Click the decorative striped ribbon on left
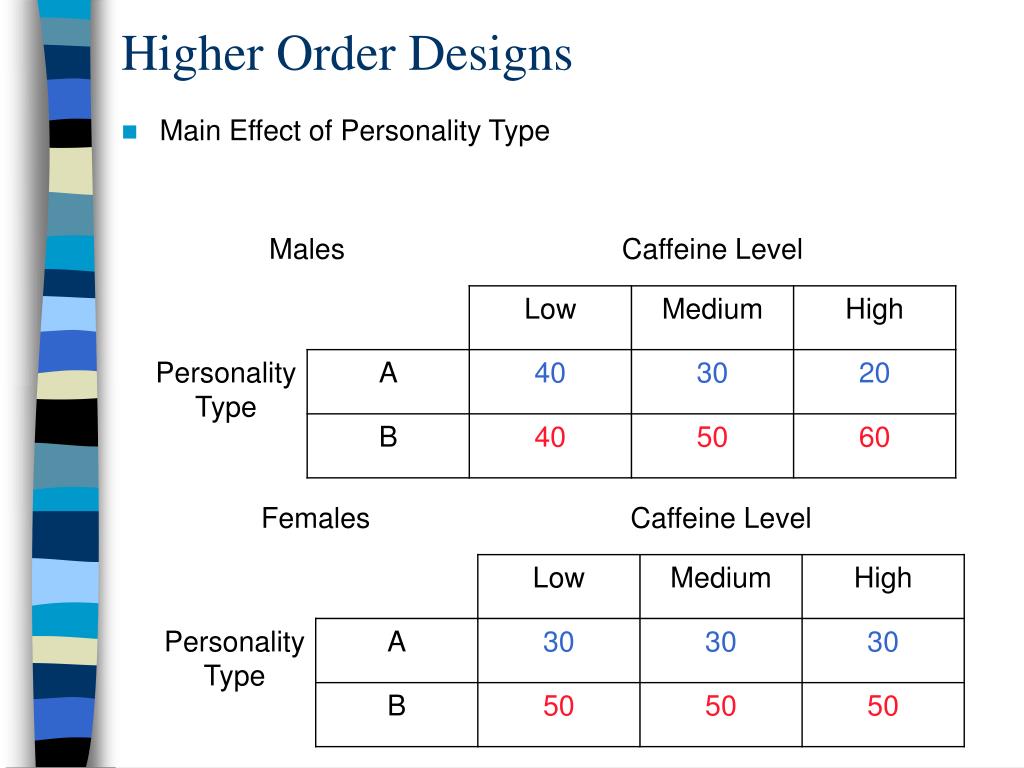The image size is (1024, 768). pos(65,384)
